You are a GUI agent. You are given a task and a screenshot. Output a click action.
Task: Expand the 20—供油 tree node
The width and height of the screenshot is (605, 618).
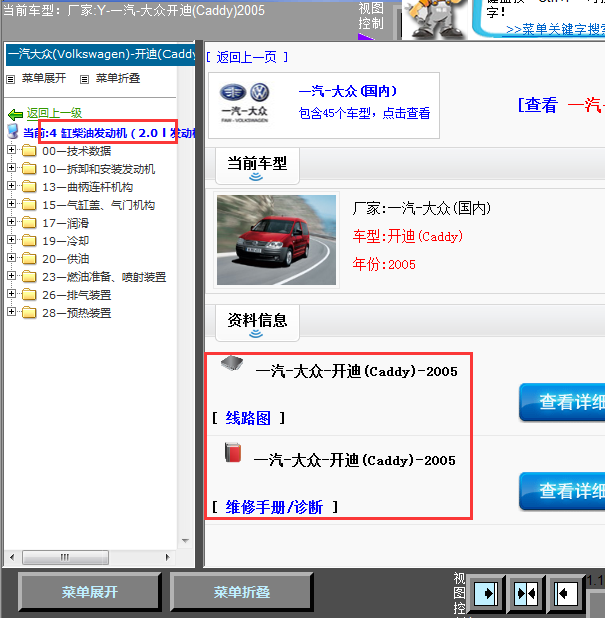[11, 257]
